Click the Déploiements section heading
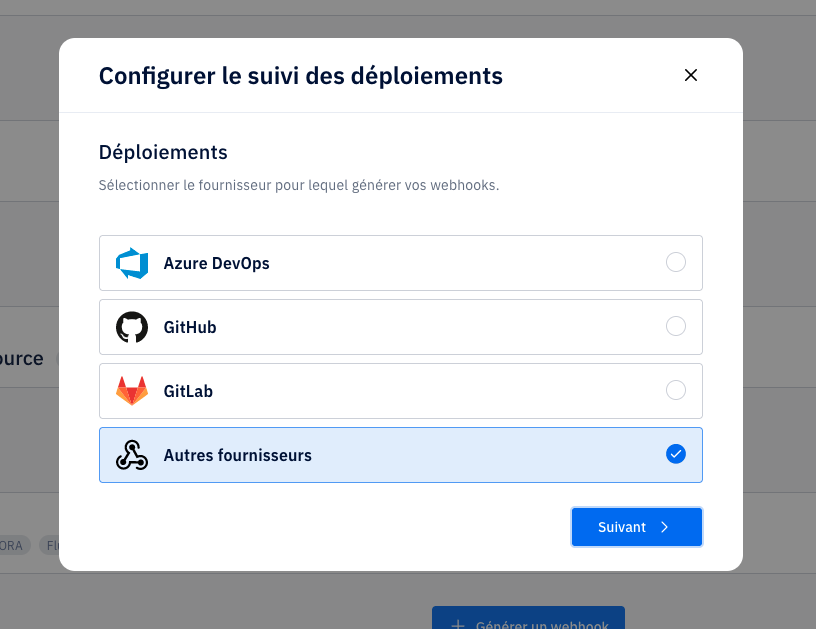 pos(163,152)
